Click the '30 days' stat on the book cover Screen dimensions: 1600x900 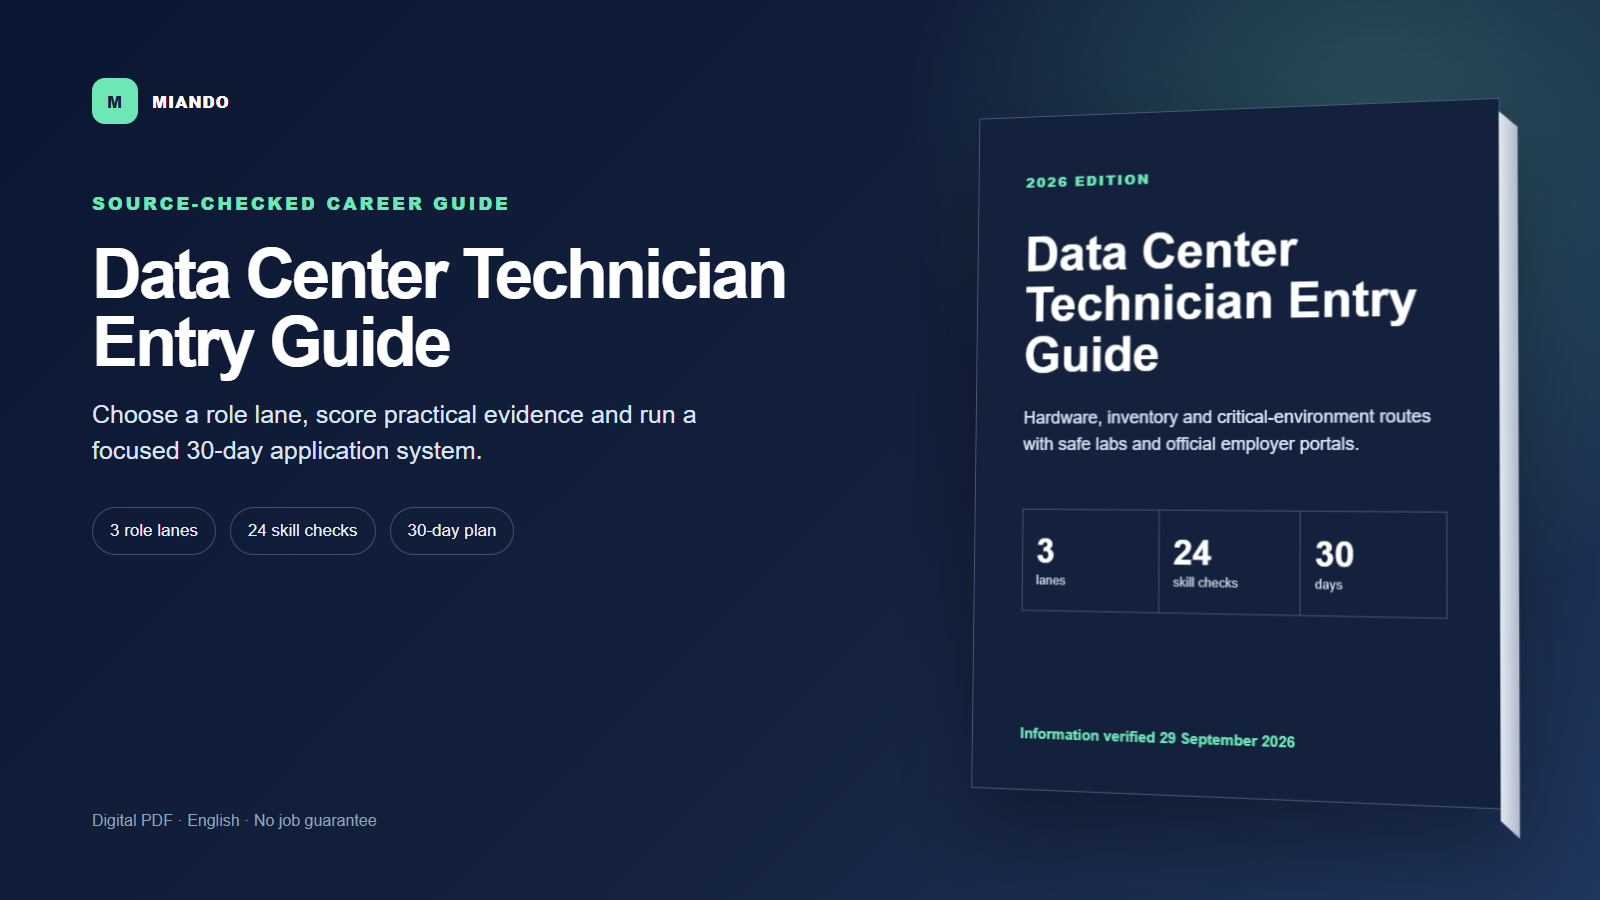pos(1373,565)
